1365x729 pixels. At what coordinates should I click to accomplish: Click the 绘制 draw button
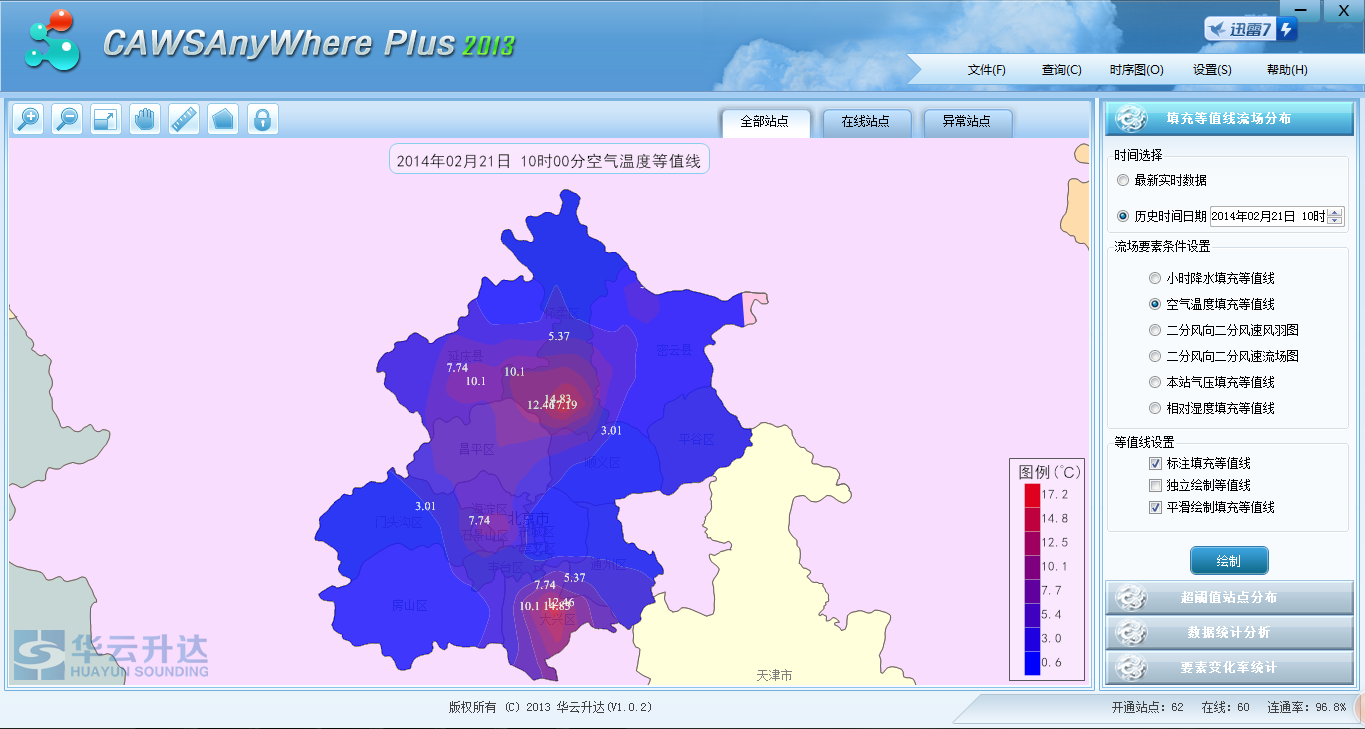pos(1229,561)
